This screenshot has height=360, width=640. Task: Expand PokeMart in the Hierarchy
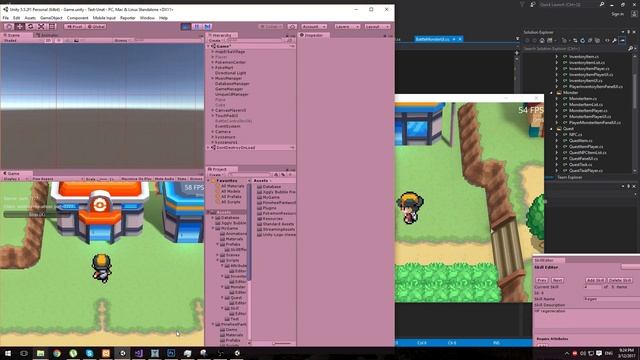pos(213,68)
